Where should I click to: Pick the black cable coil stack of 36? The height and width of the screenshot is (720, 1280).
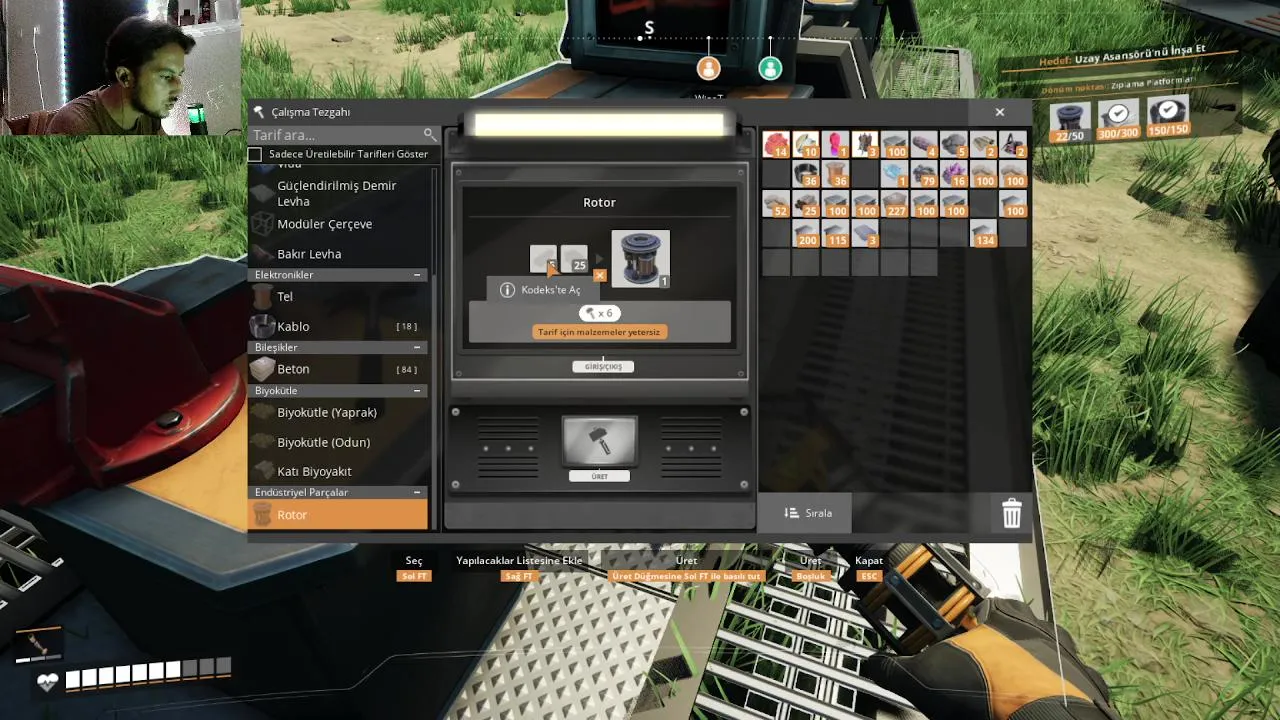806,175
